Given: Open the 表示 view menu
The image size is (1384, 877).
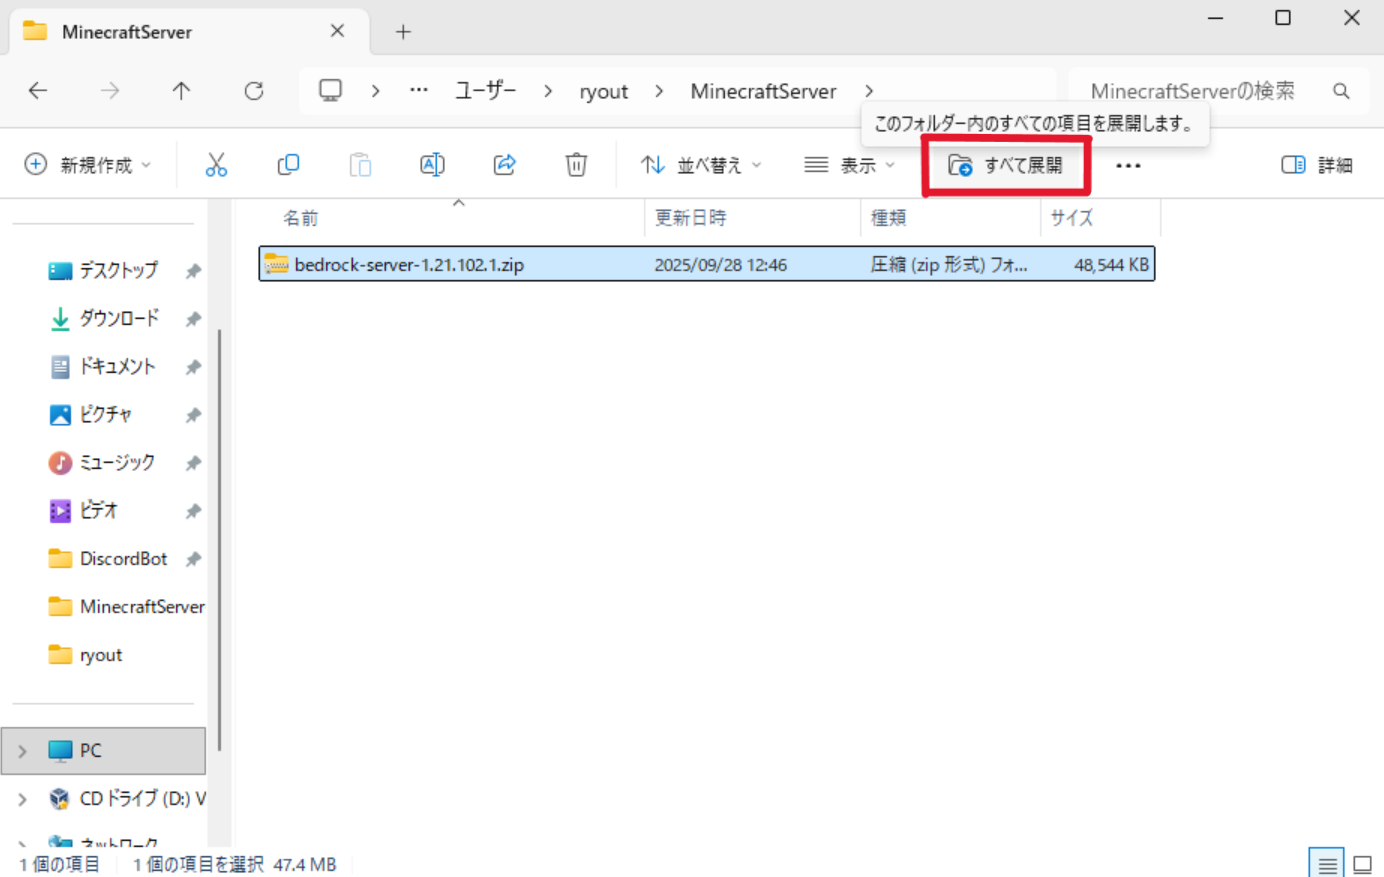Looking at the screenshot, I should [849, 165].
